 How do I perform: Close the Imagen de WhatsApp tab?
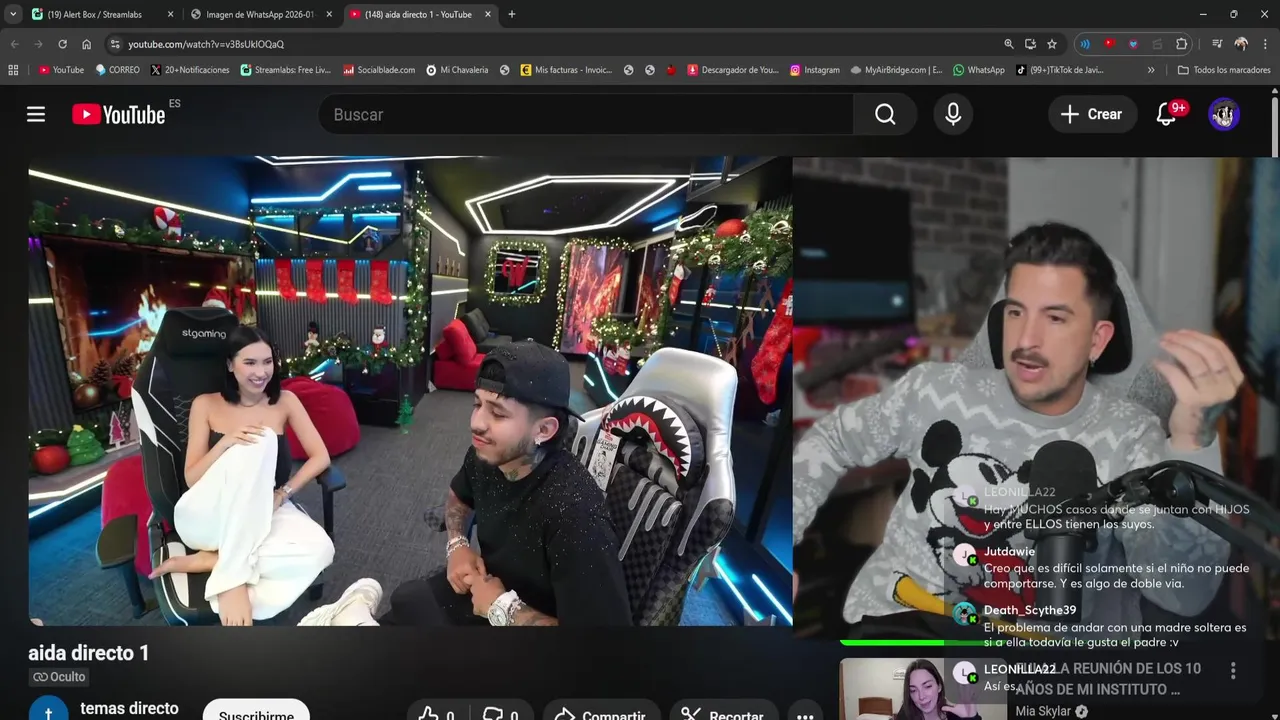(329, 14)
